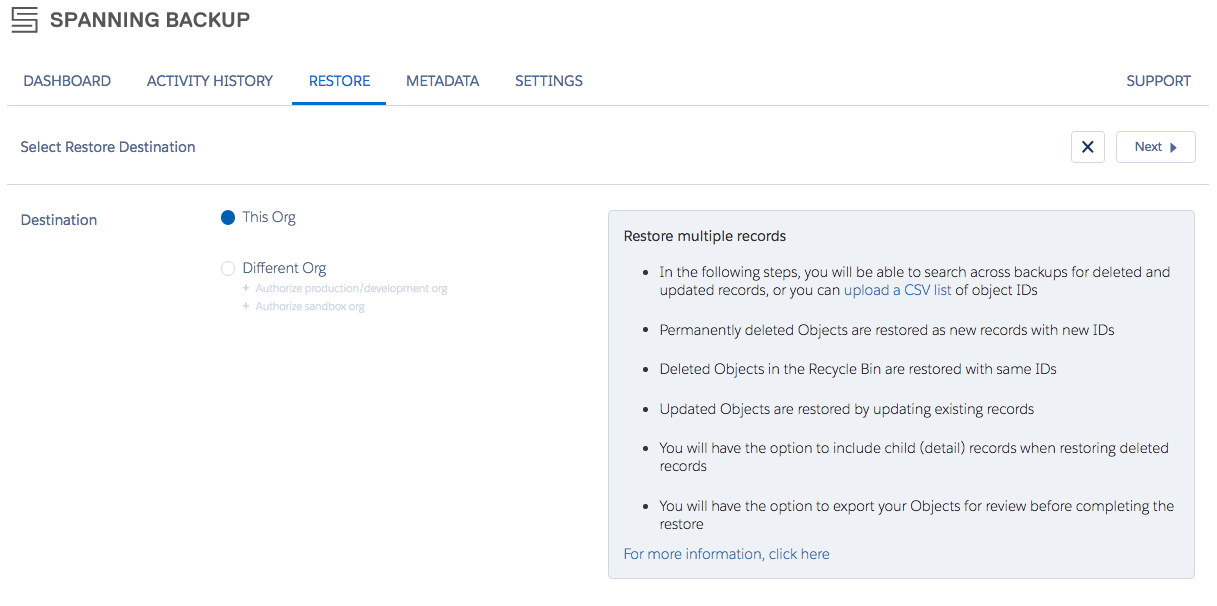Follow the upload a CSV list link

[897, 291]
